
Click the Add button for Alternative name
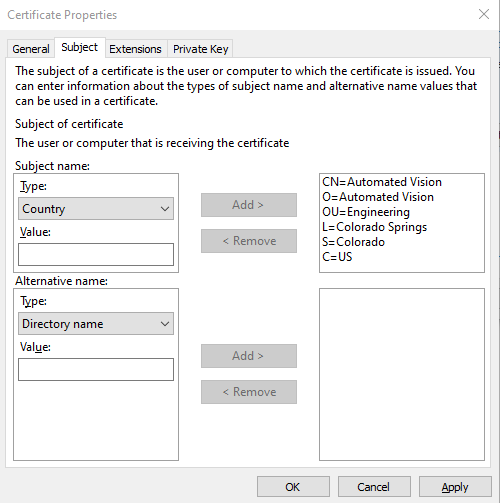pyautogui.click(x=249, y=356)
